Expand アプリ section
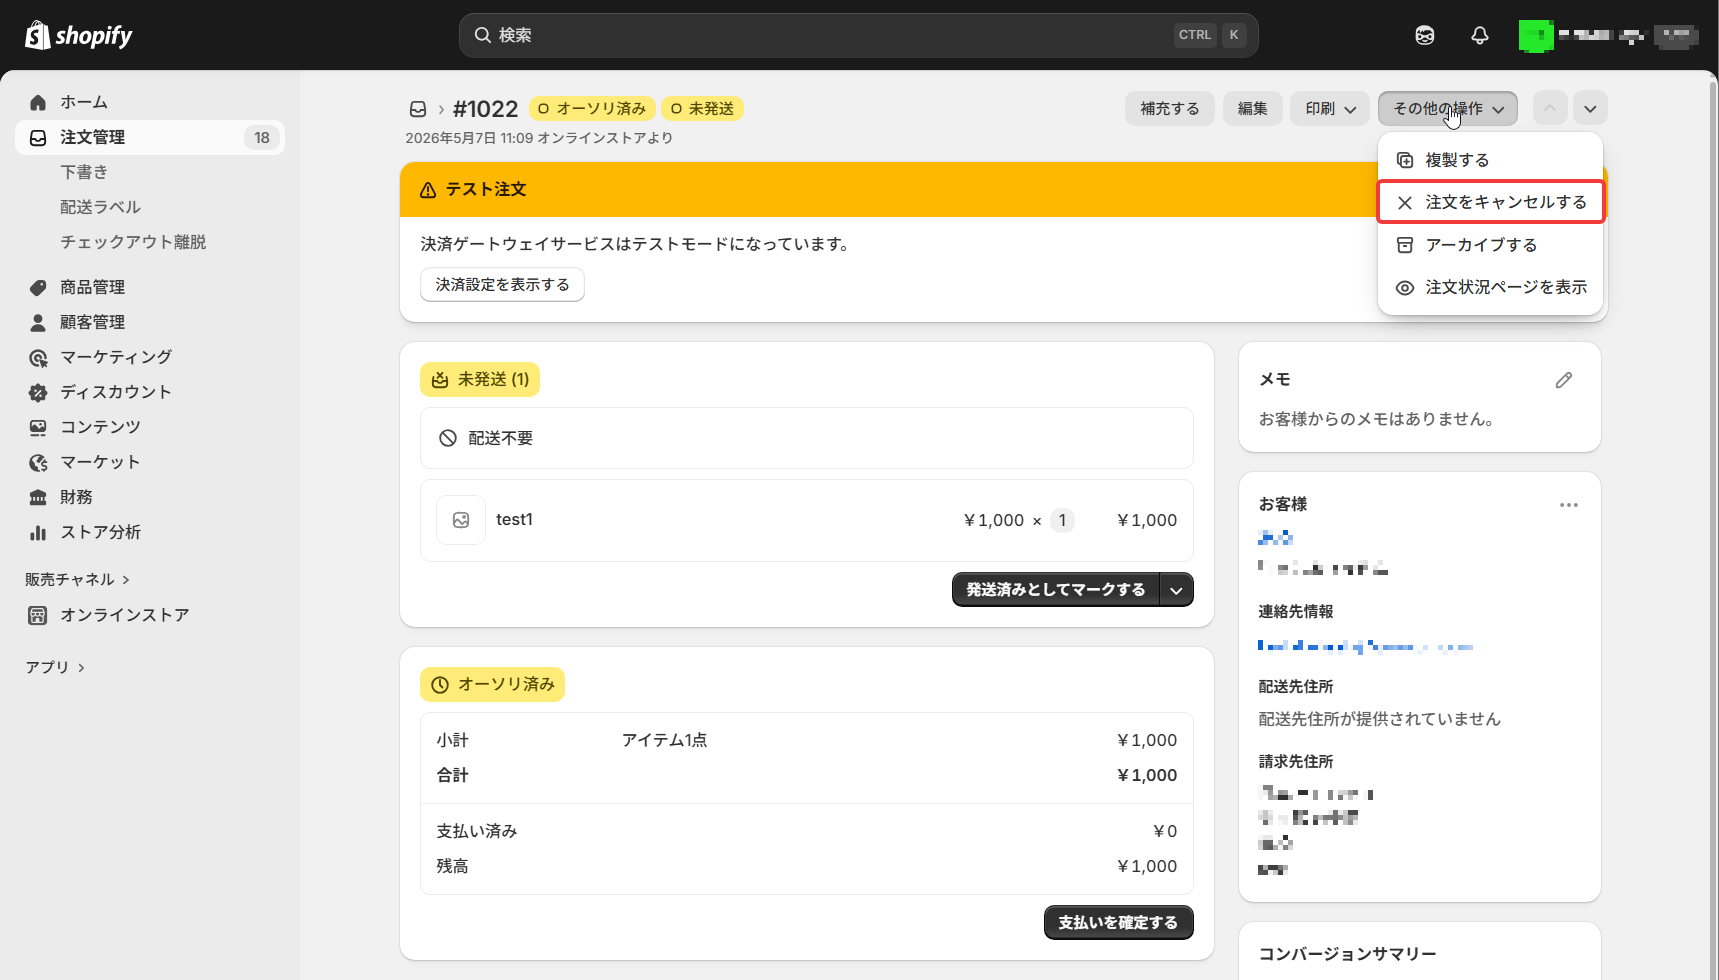This screenshot has height=980, width=1719. (x=55, y=667)
